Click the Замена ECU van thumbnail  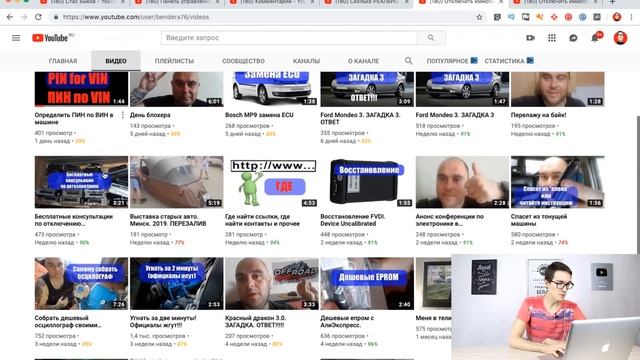(271, 89)
